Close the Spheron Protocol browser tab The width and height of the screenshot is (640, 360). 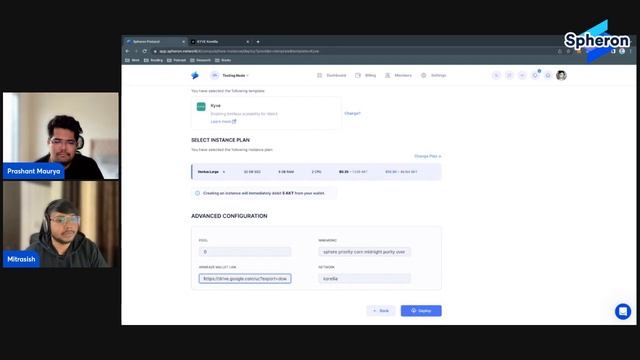(x=183, y=42)
